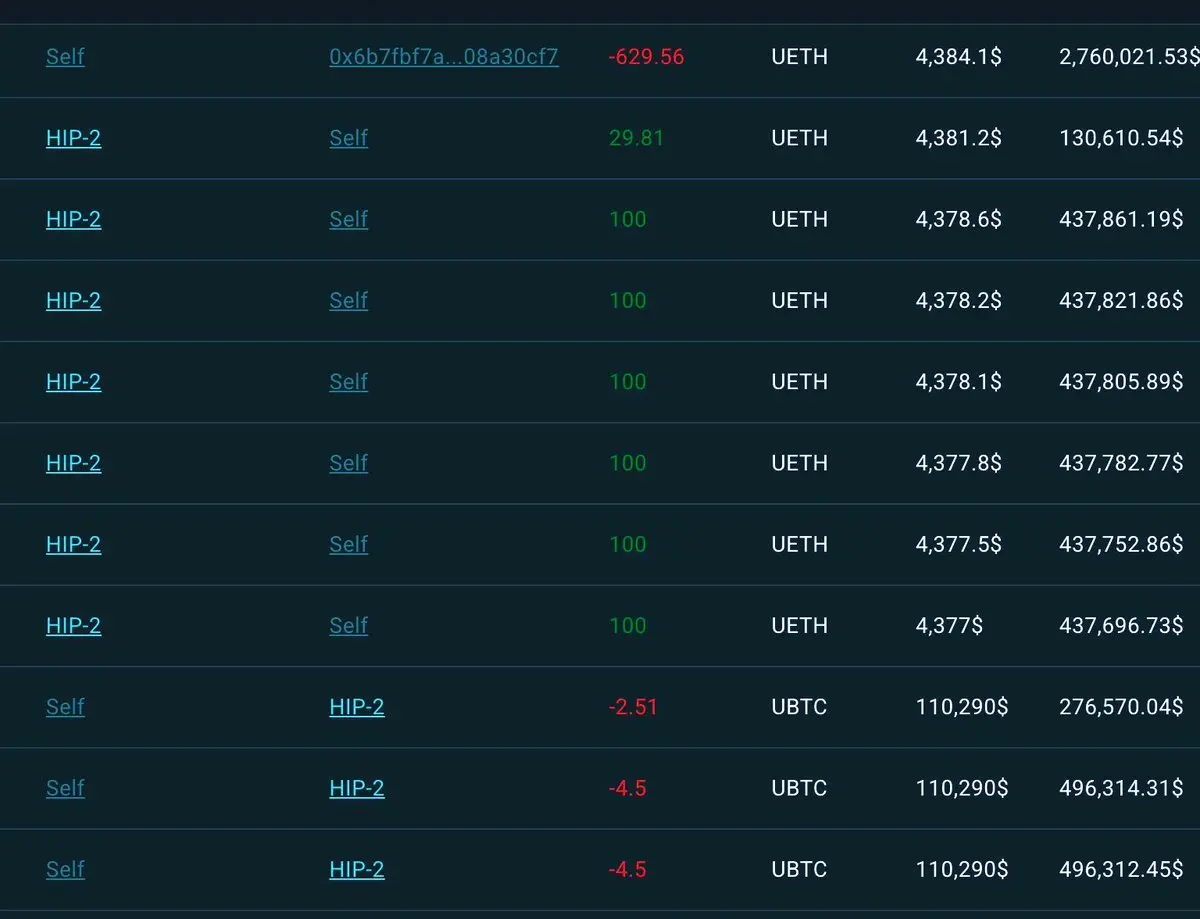The width and height of the screenshot is (1200, 919).
Task: Click the 110,290$ price in -2.51 row
Action: pos(962,707)
